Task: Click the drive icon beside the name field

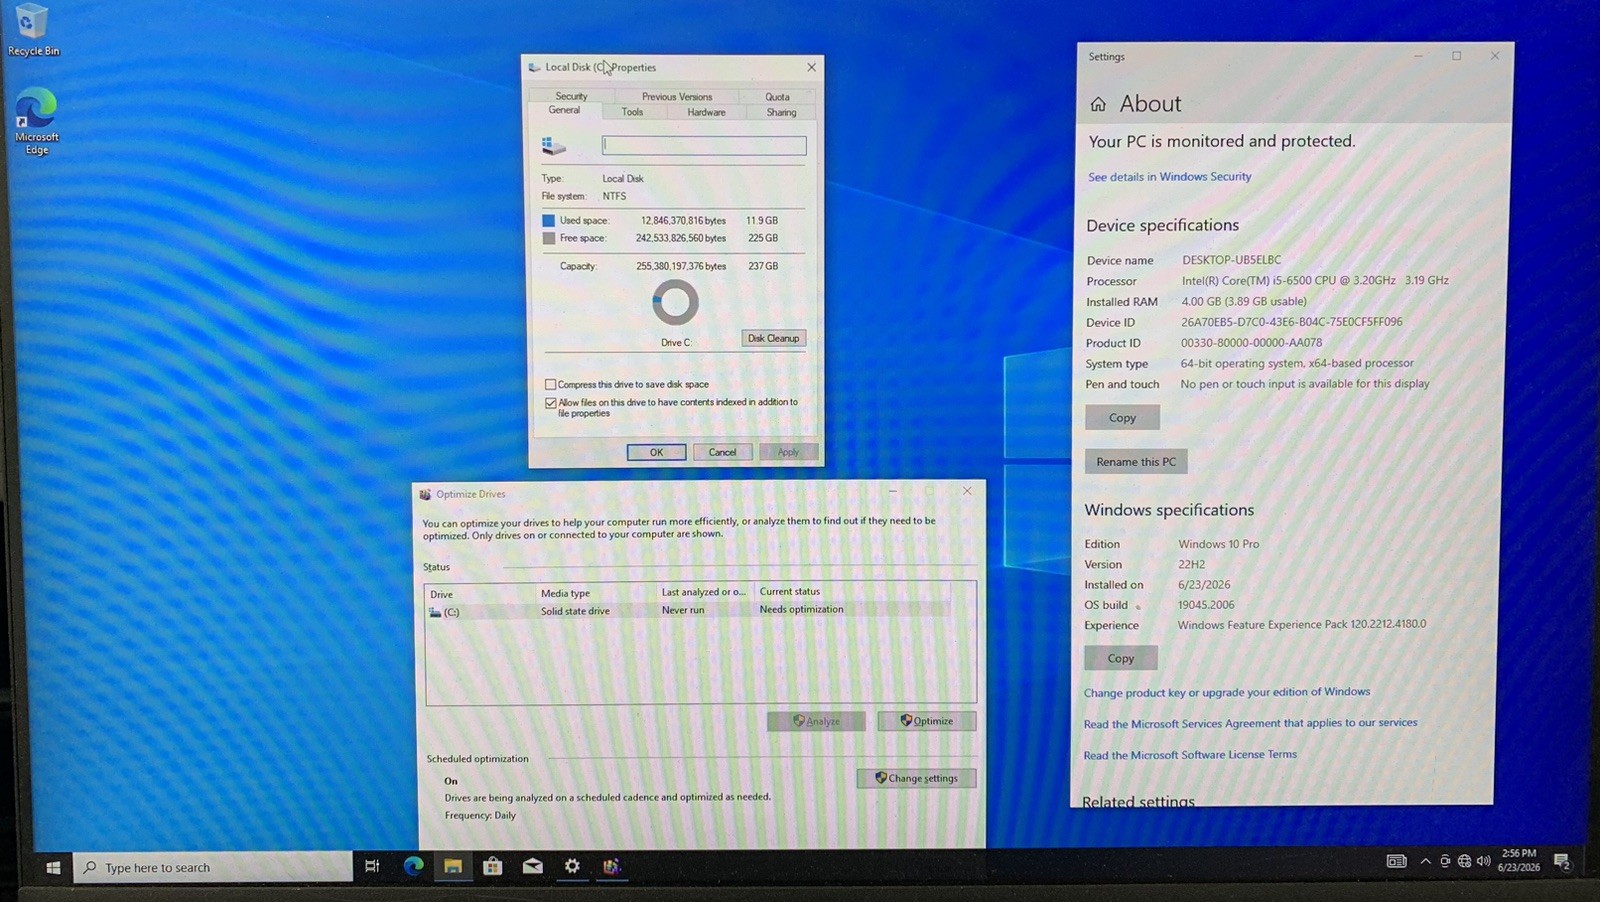Action: point(553,146)
